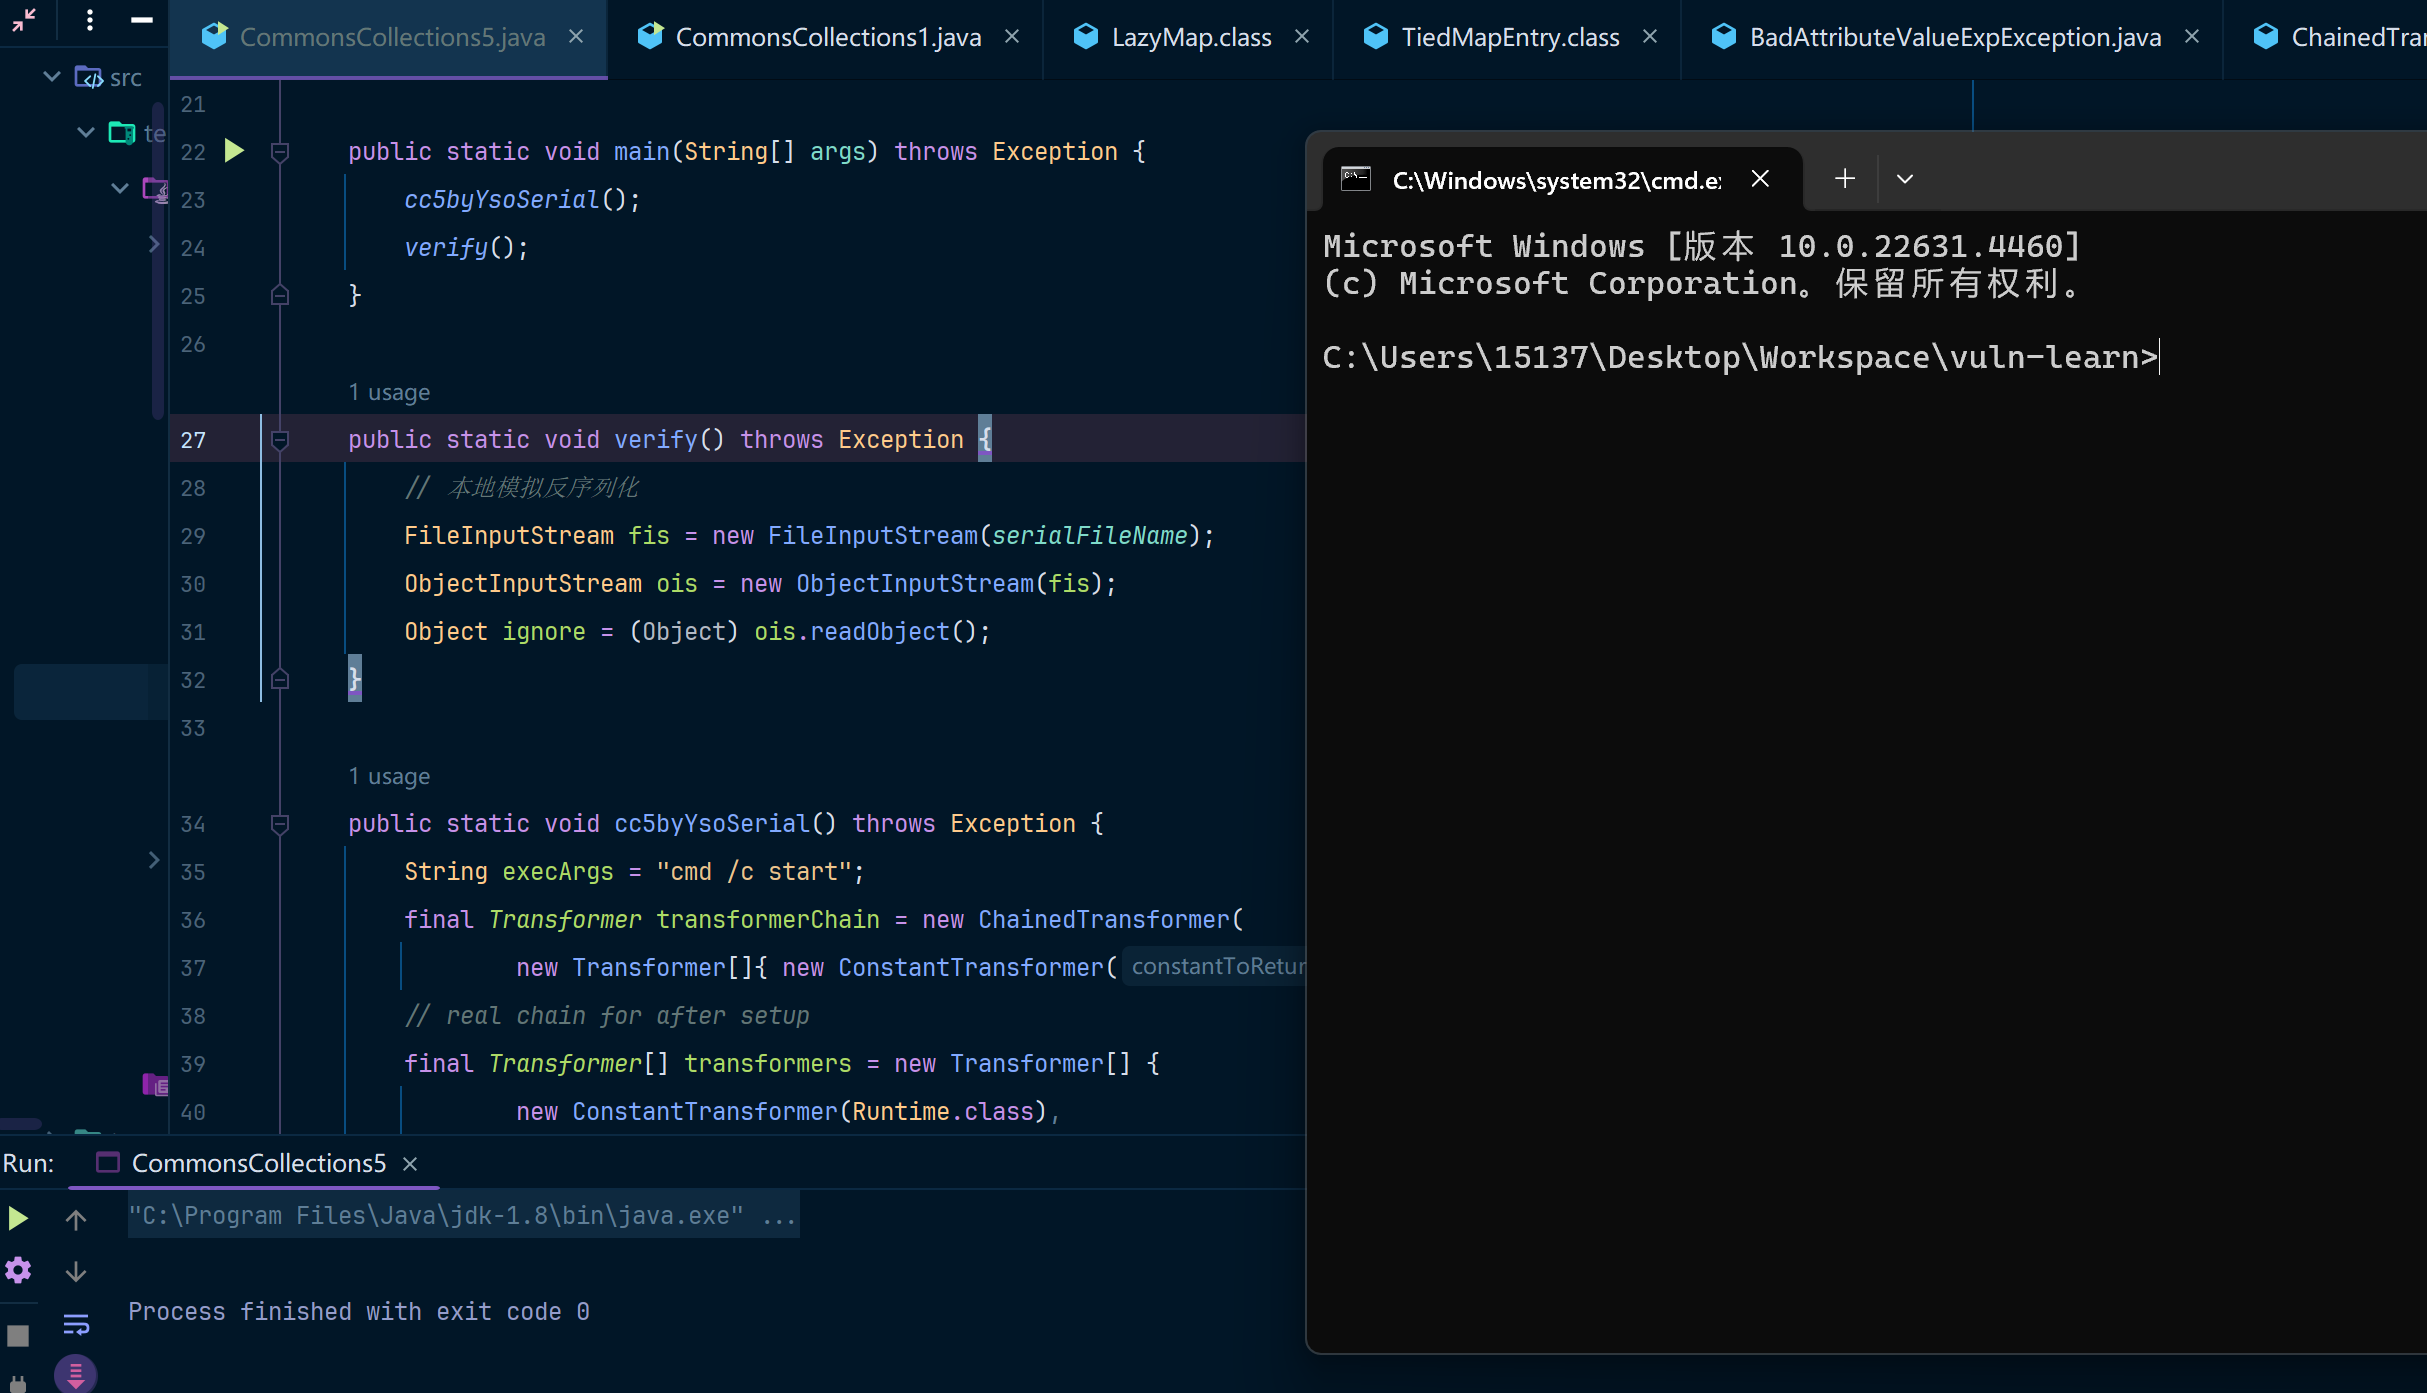
Task: Click '1 usage' hint above cc5byYsoSerial
Action: pos(389,776)
